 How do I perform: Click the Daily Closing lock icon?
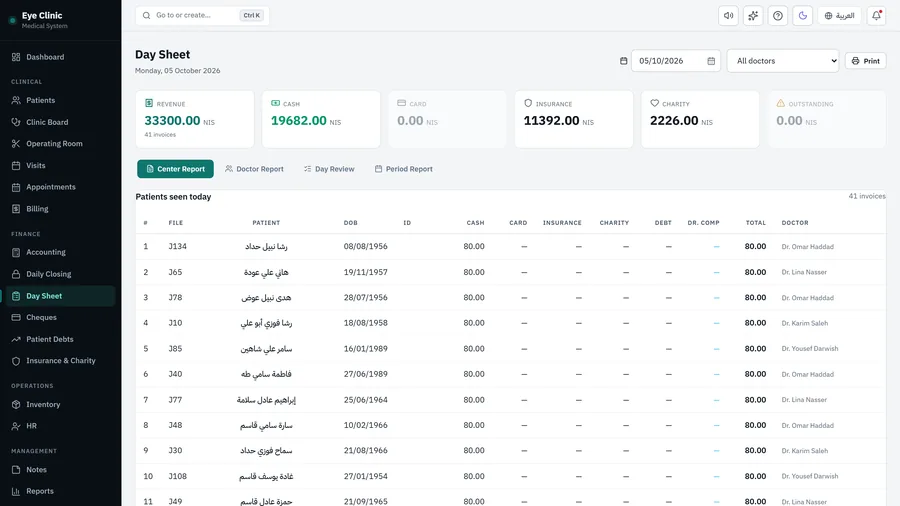tap(16, 274)
